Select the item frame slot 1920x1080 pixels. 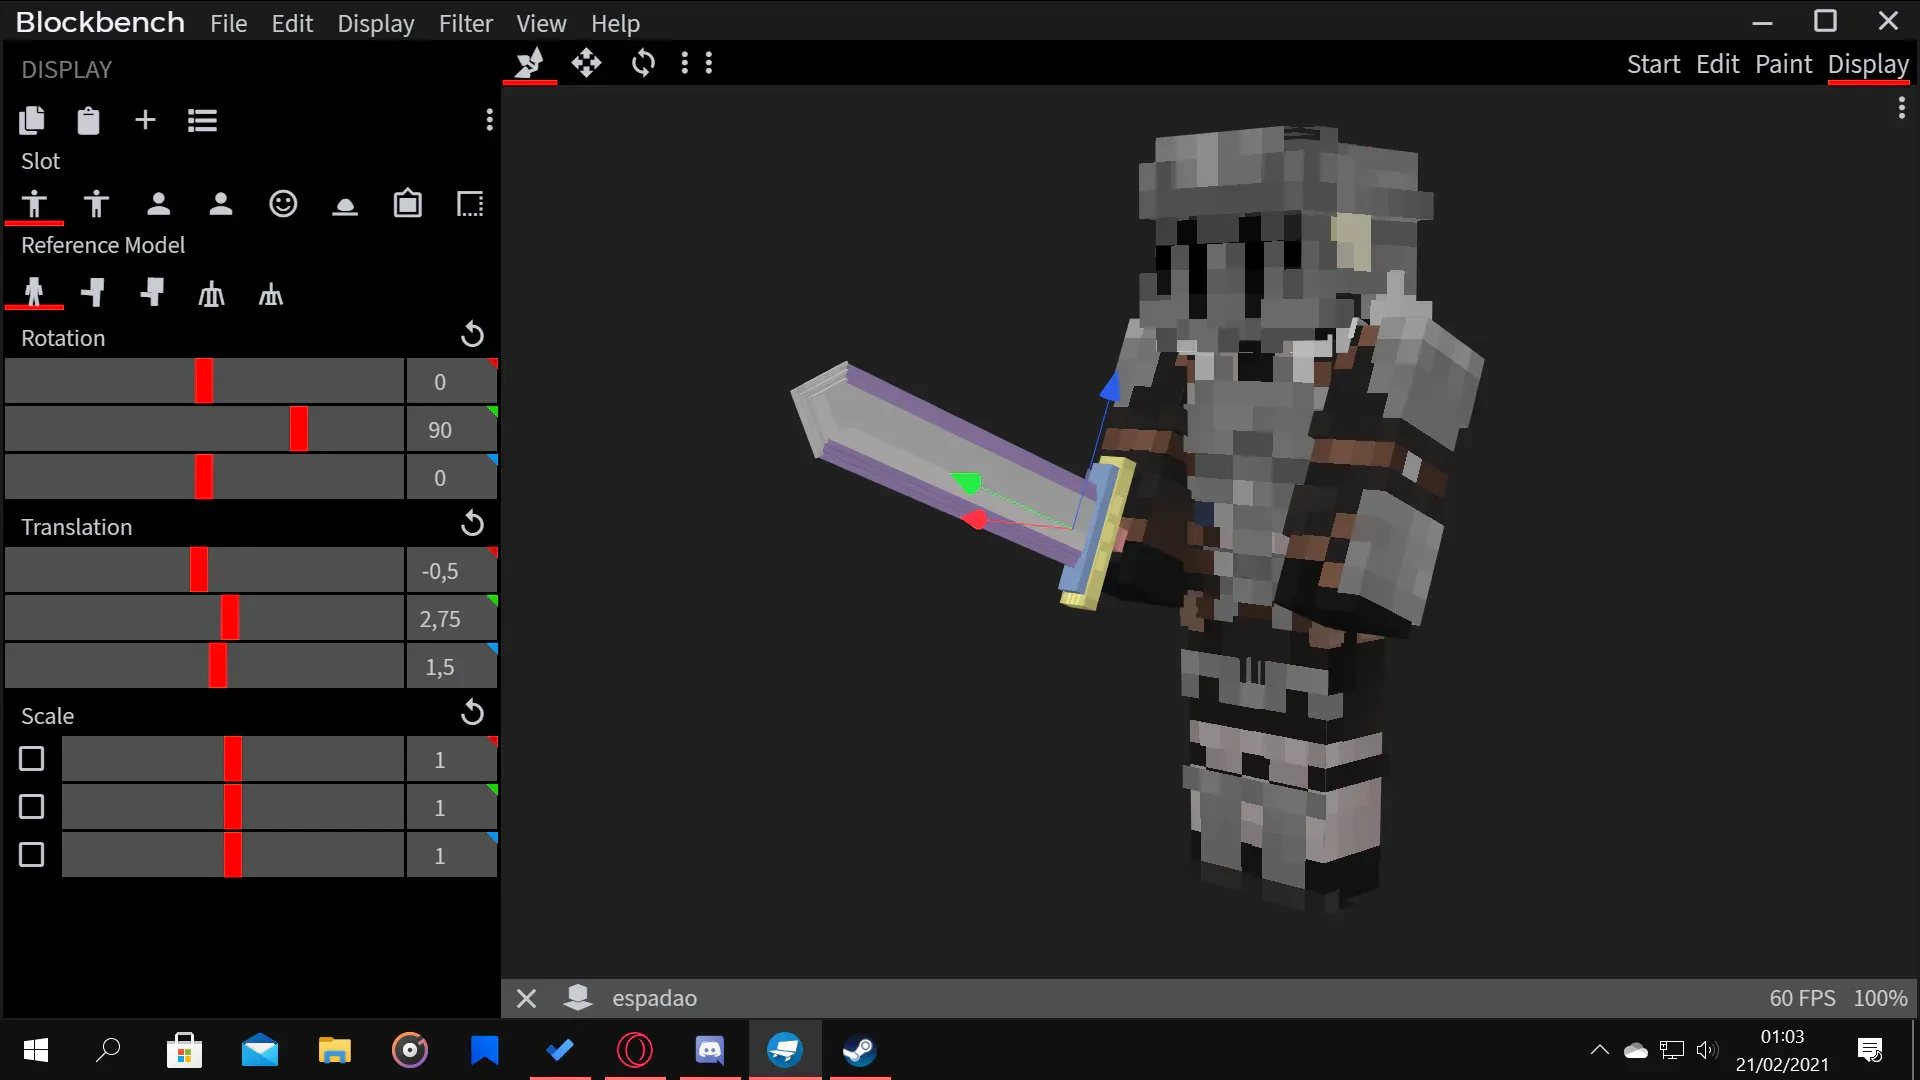pyautogui.click(x=408, y=203)
